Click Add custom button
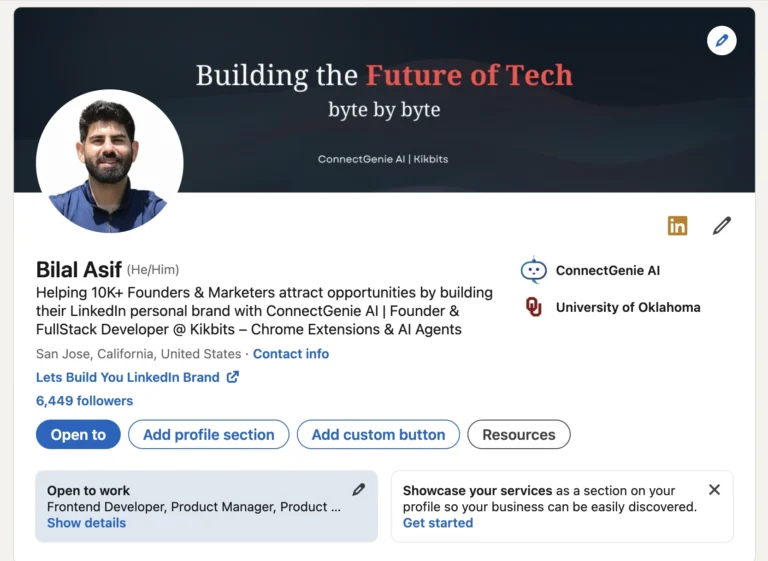This screenshot has height=561, width=768. click(x=378, y=435)
